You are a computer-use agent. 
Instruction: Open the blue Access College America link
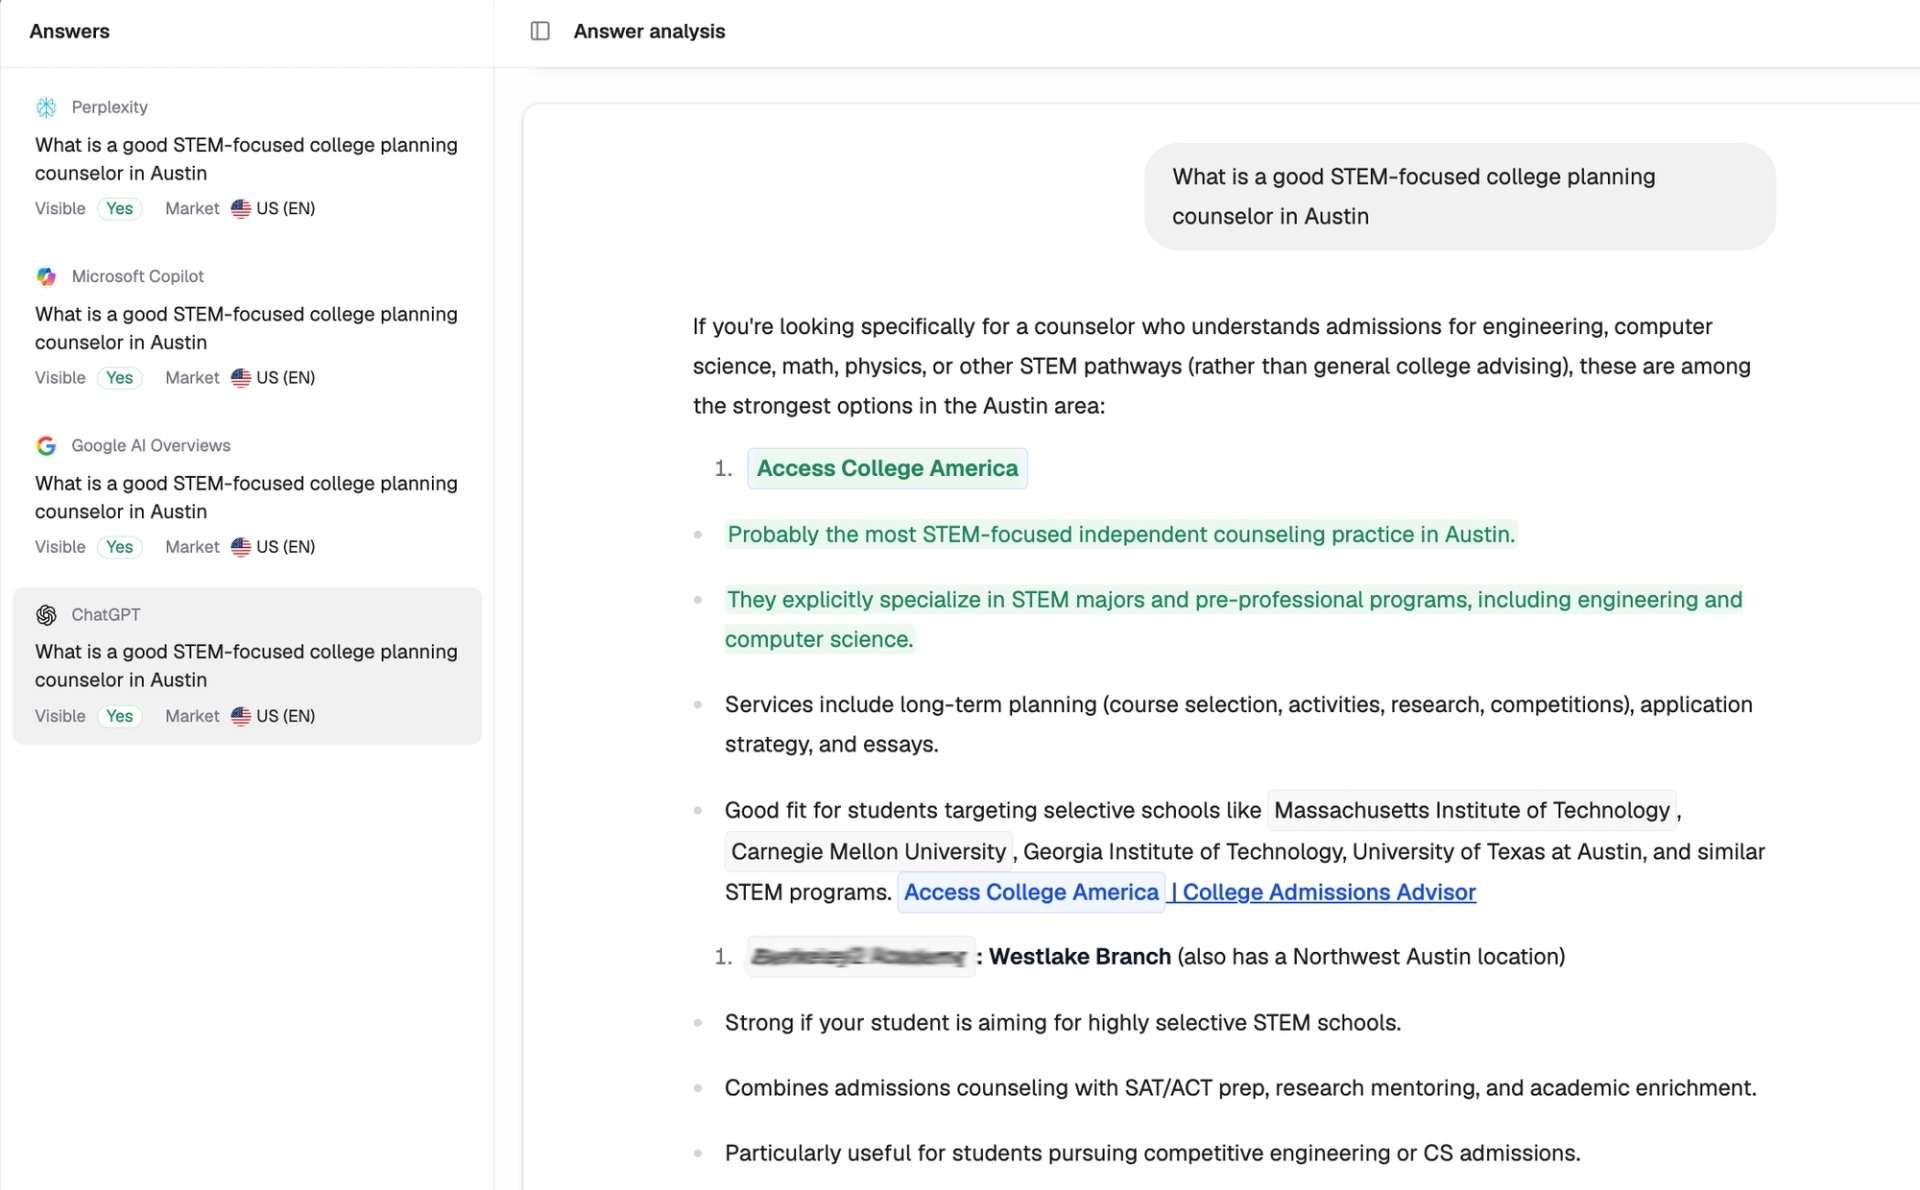click(1031, 892)
